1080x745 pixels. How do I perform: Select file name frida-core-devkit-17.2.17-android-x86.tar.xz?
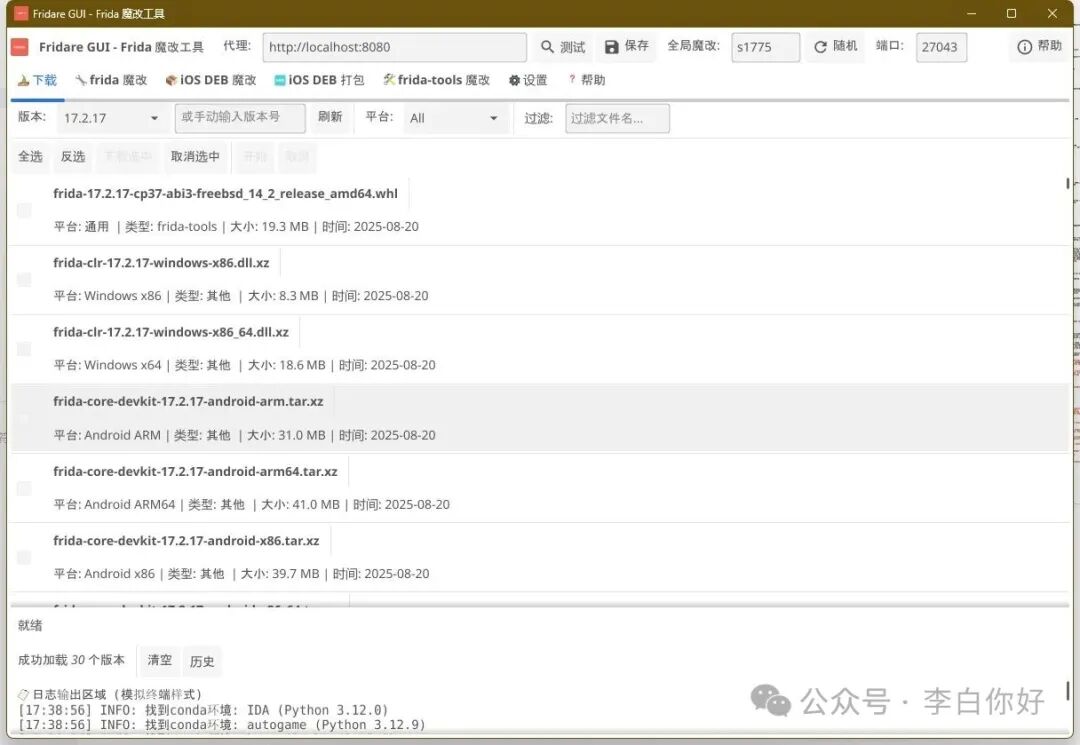pos(186,541)
